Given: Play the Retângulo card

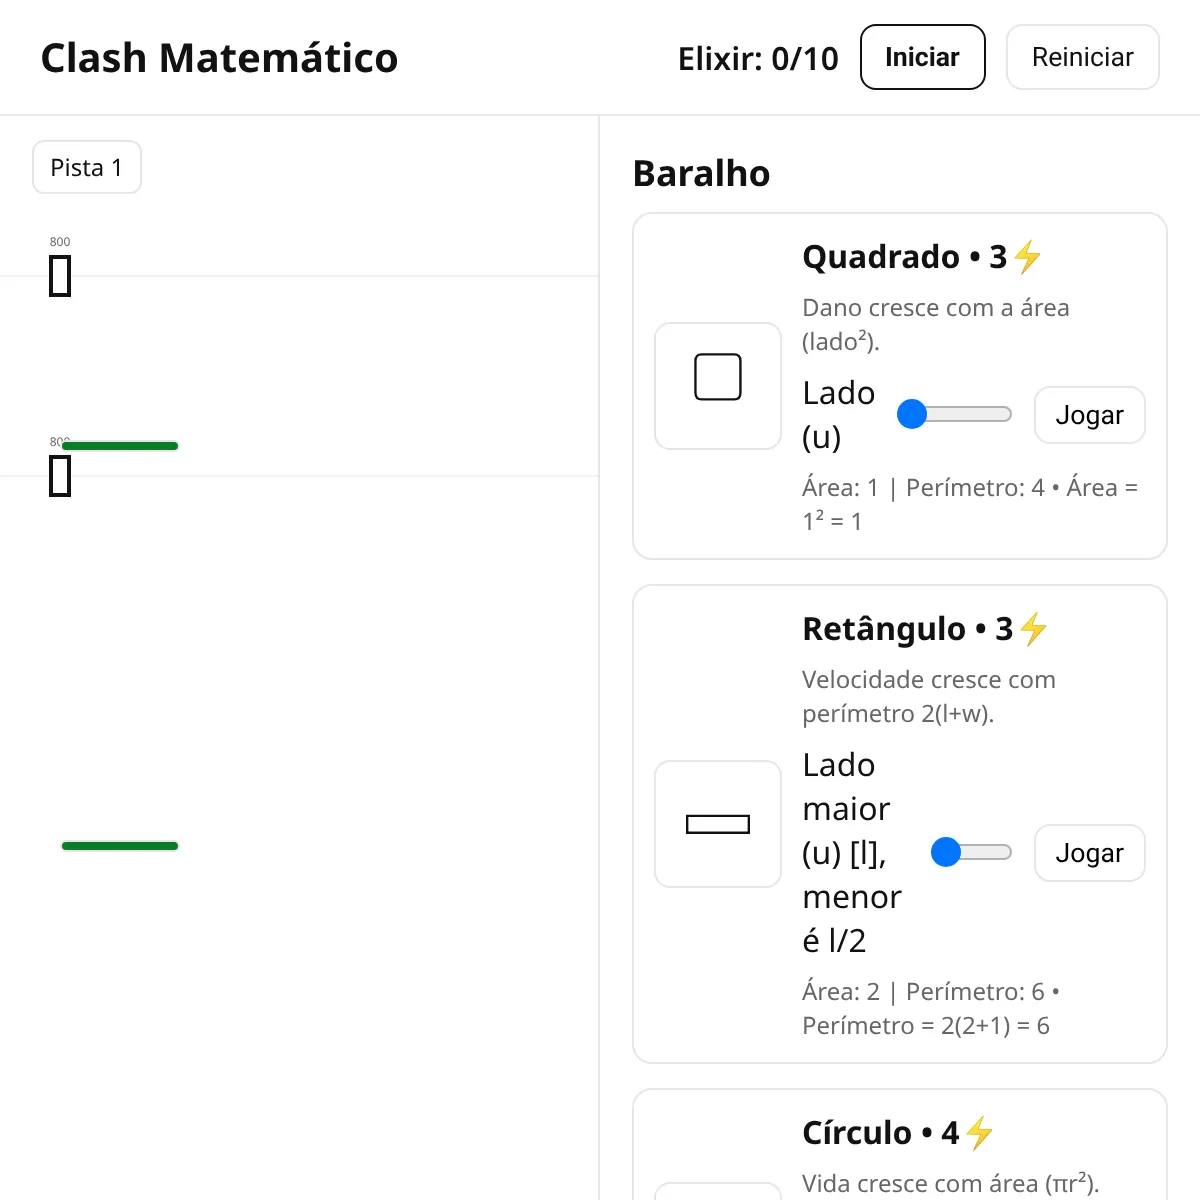Looking at the screenshot, I should [1090, 853].
